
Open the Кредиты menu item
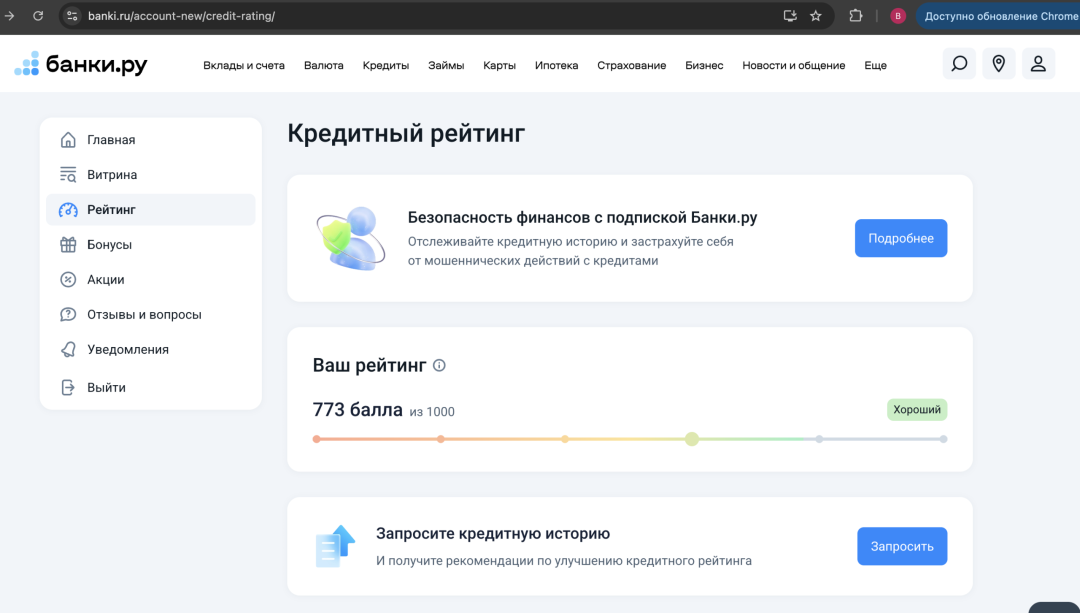tap(386, 65)
